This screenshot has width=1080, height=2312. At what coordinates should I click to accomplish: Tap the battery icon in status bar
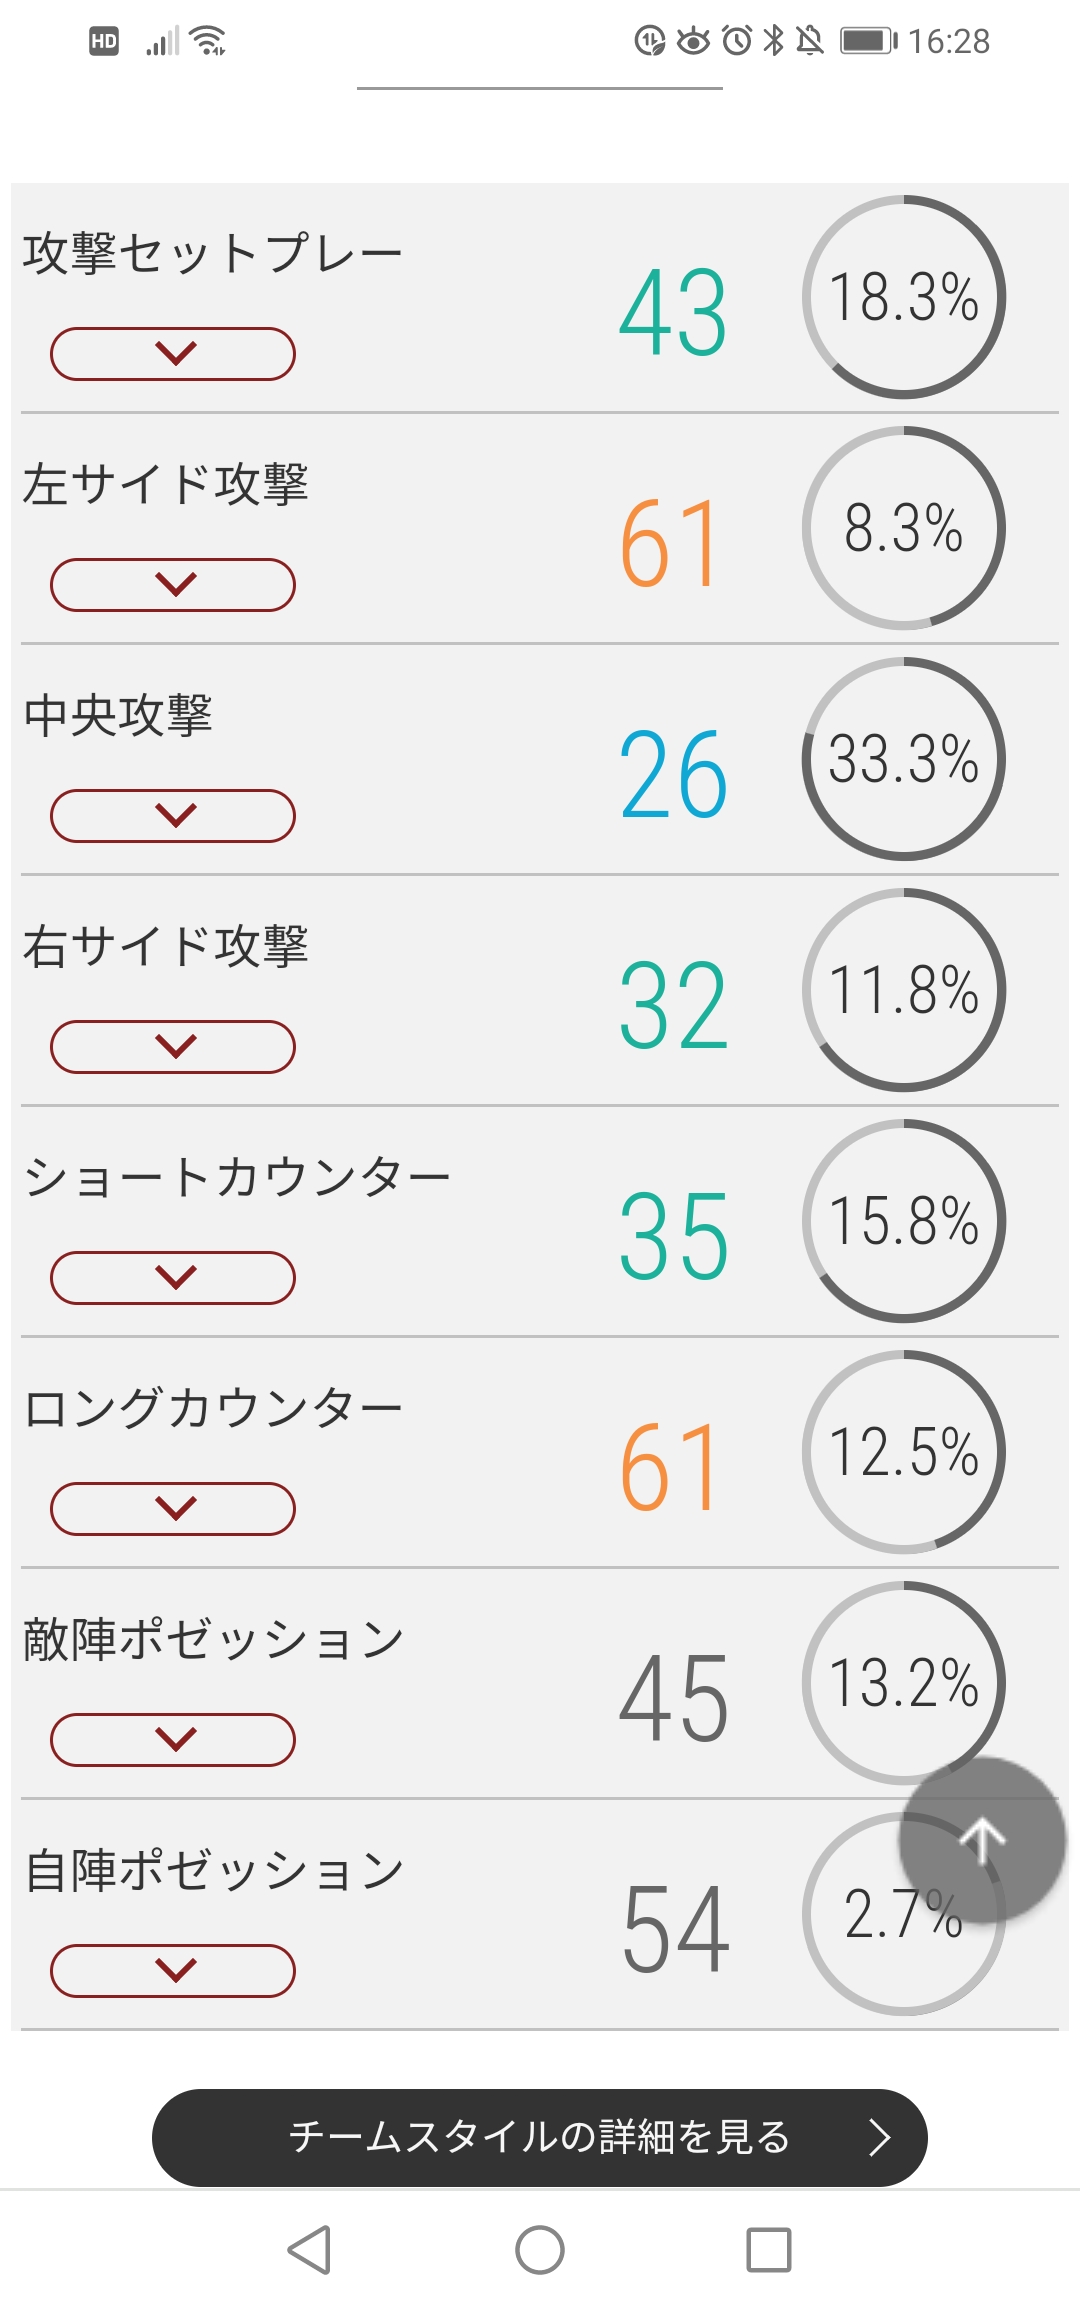868,41
